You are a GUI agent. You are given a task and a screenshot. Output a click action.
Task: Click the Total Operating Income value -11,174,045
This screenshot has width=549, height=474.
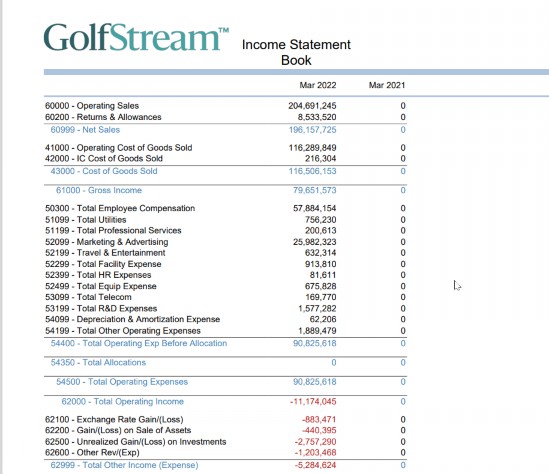[x=313, y=402]
